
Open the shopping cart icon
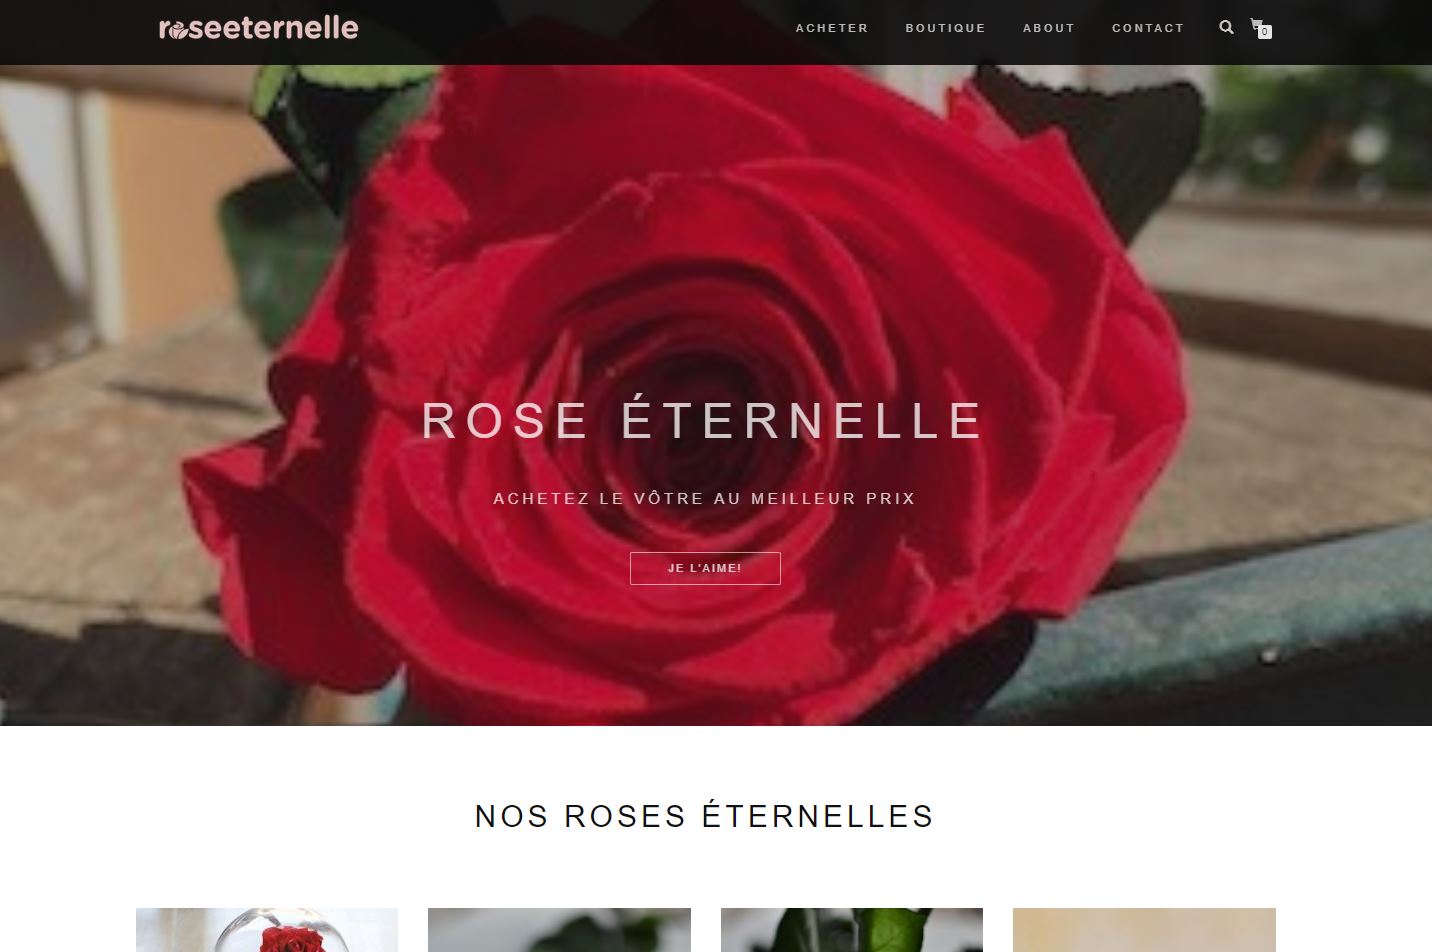(1257, 25)
